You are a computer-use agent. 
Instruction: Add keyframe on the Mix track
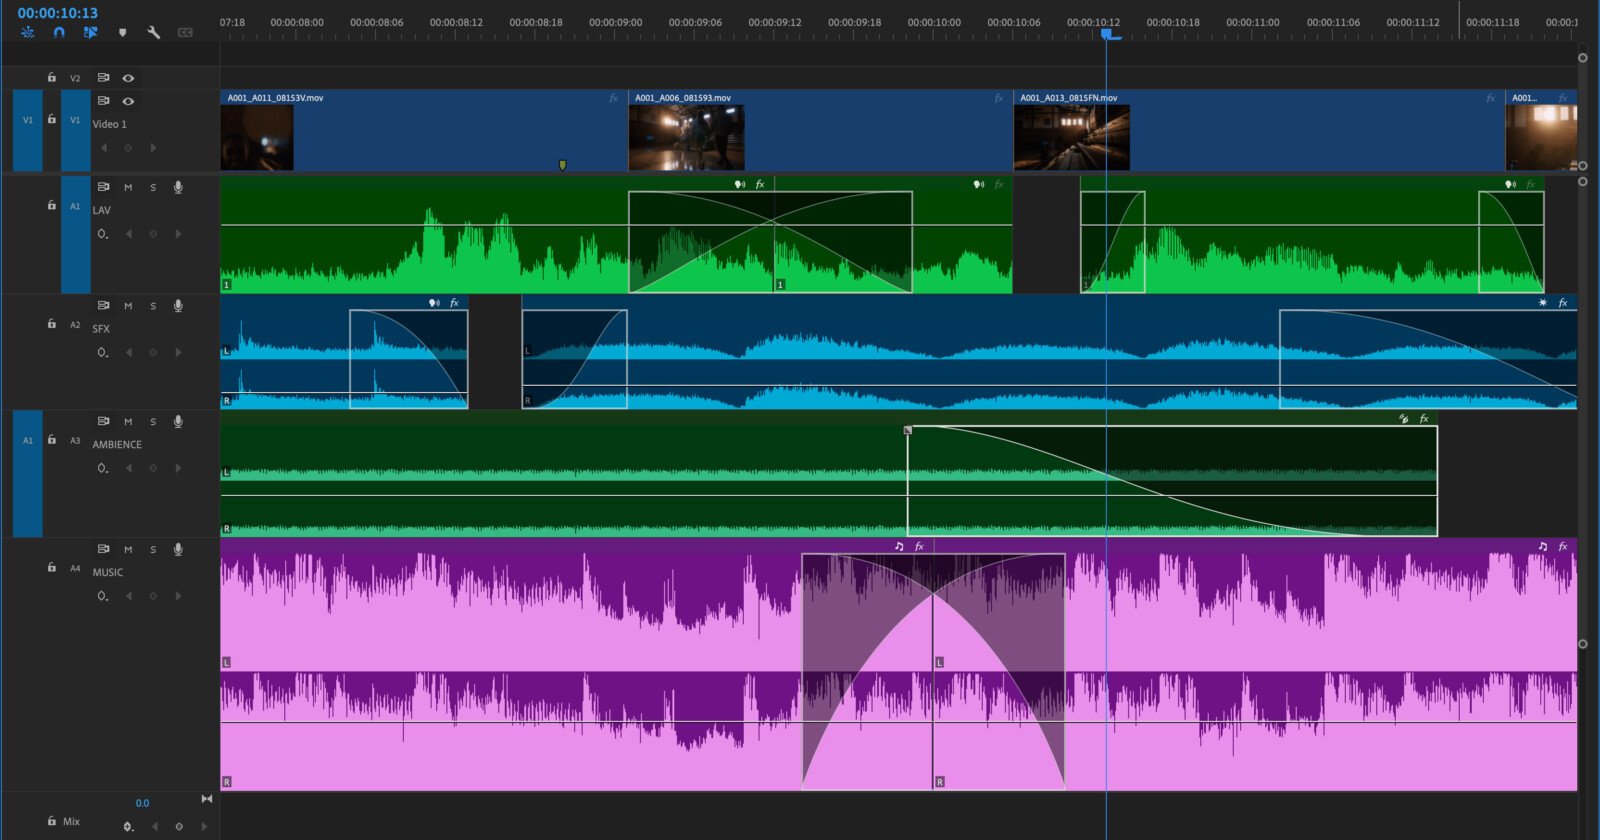click(x=179, y=826)
